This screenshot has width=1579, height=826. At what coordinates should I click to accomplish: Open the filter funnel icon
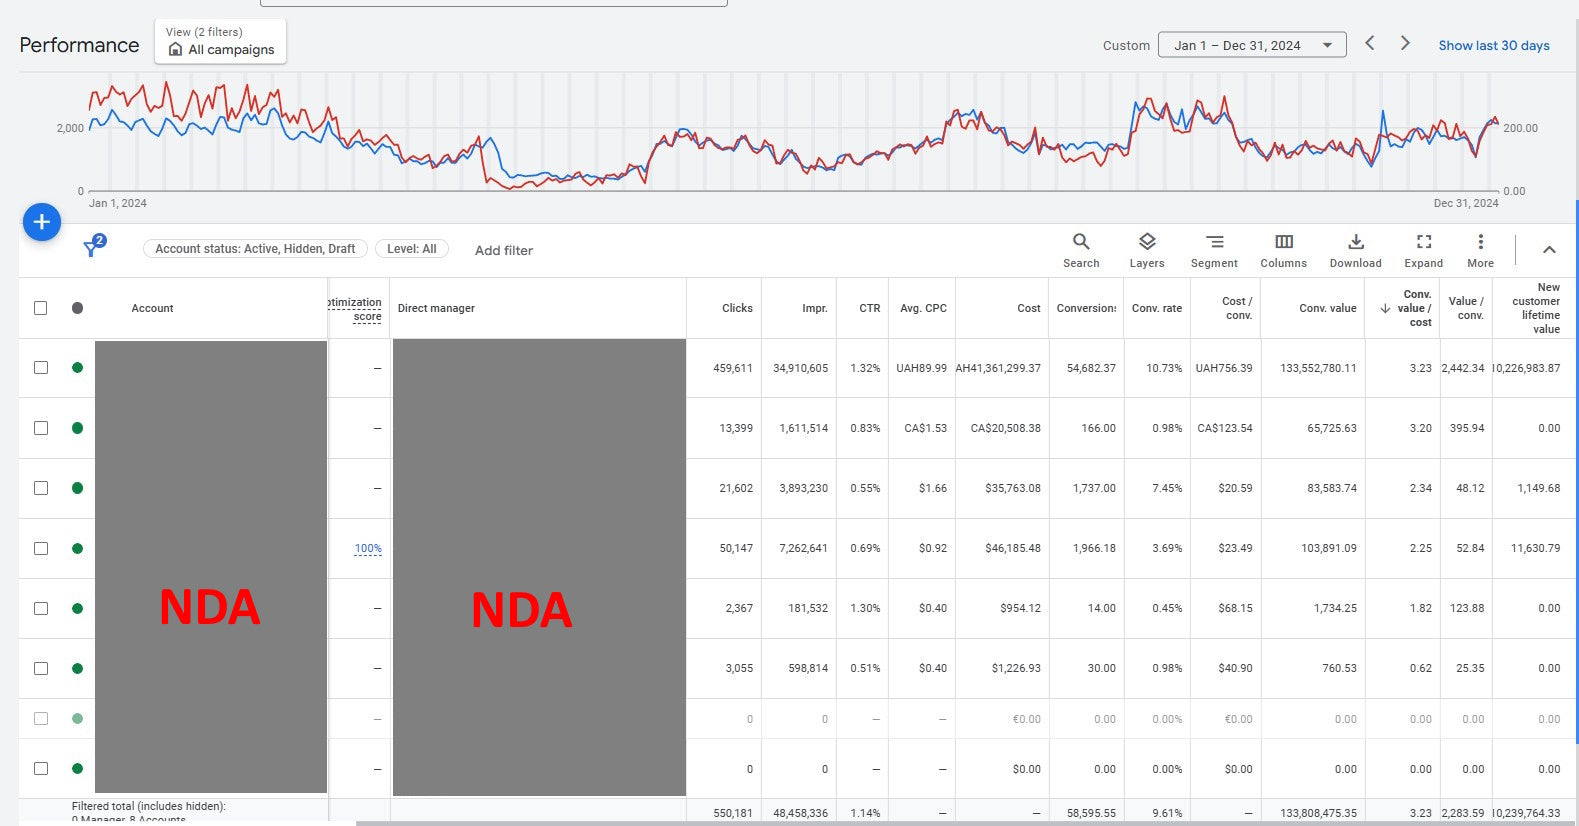(92, 248)
